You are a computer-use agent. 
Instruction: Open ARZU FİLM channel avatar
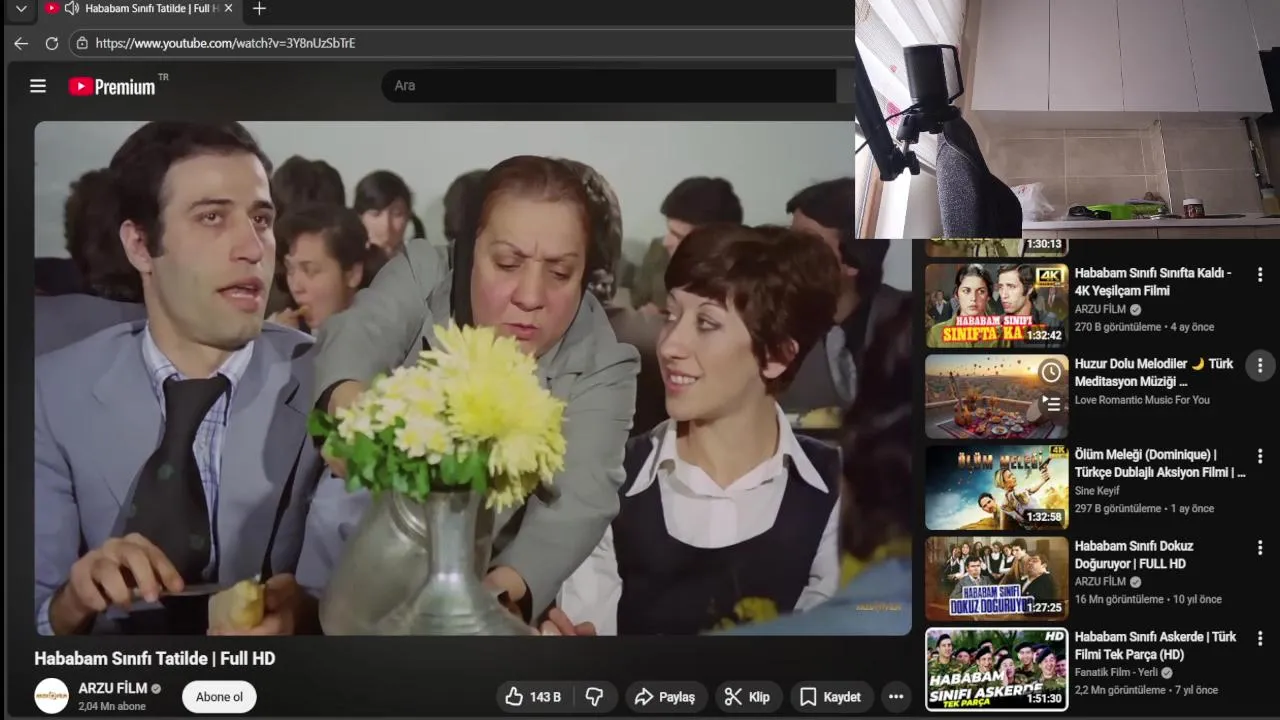52,696
